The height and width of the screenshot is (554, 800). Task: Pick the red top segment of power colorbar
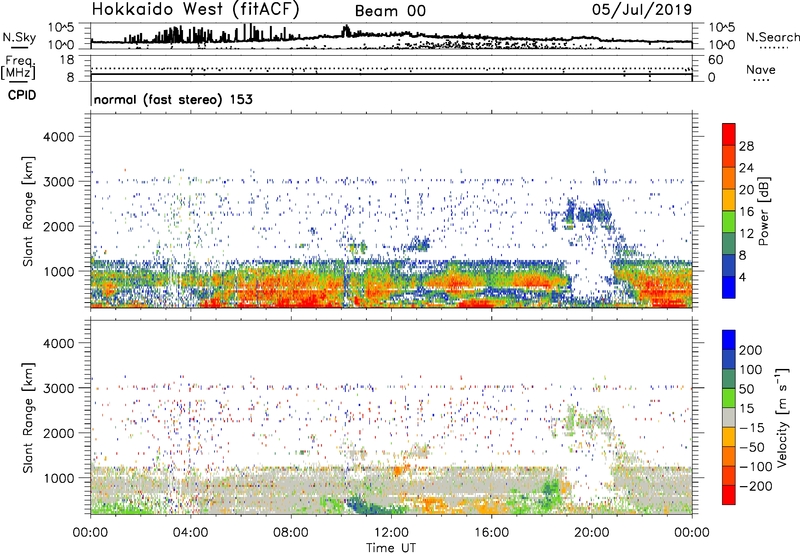729,135
